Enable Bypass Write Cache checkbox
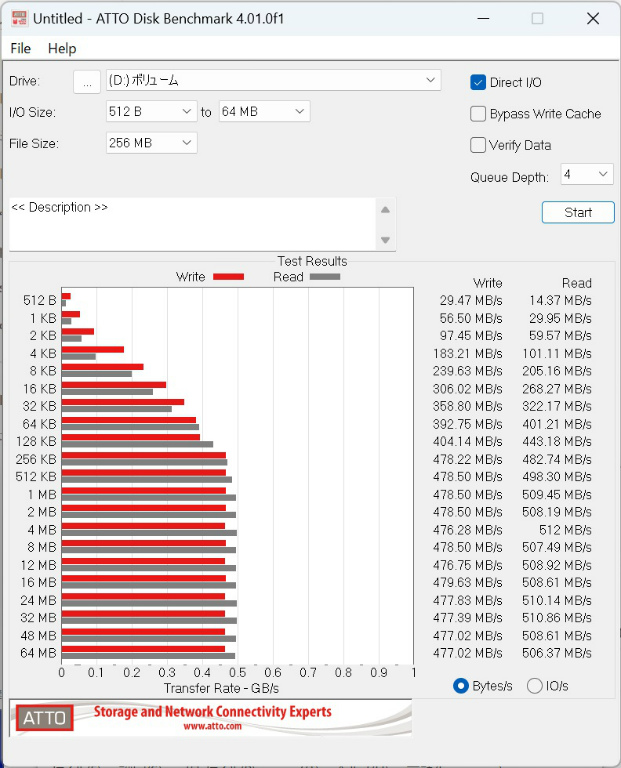 coord(478,114)
